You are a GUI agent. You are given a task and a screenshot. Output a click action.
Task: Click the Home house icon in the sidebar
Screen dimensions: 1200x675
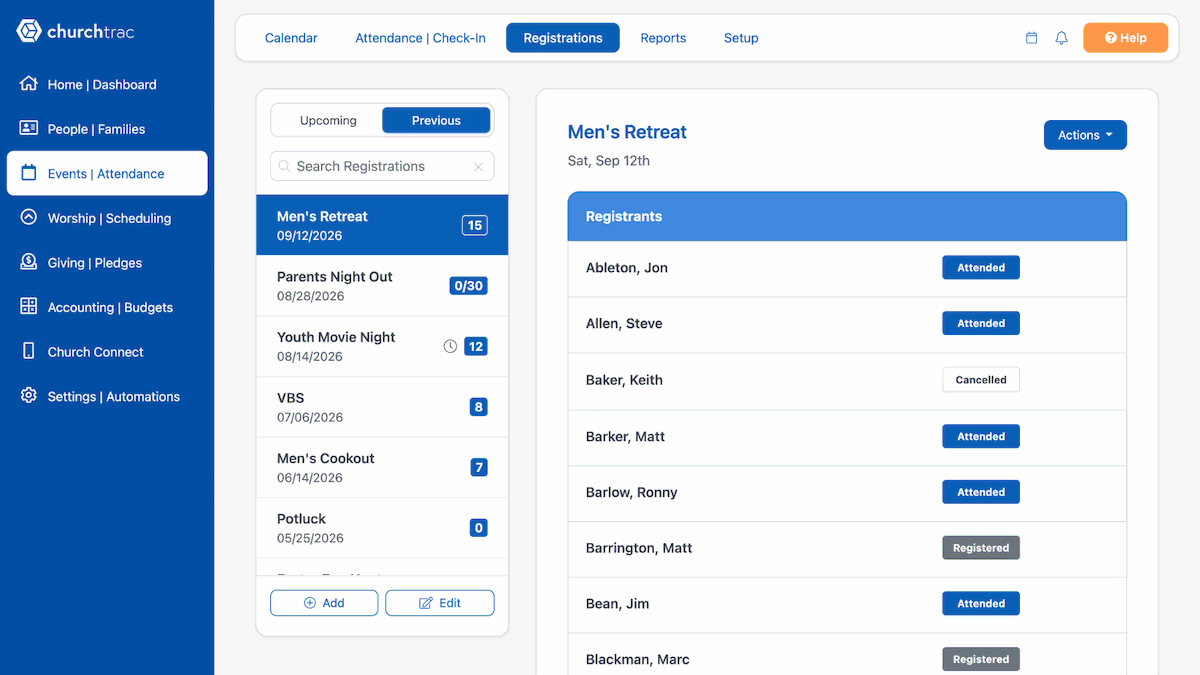tap(29, 84)
